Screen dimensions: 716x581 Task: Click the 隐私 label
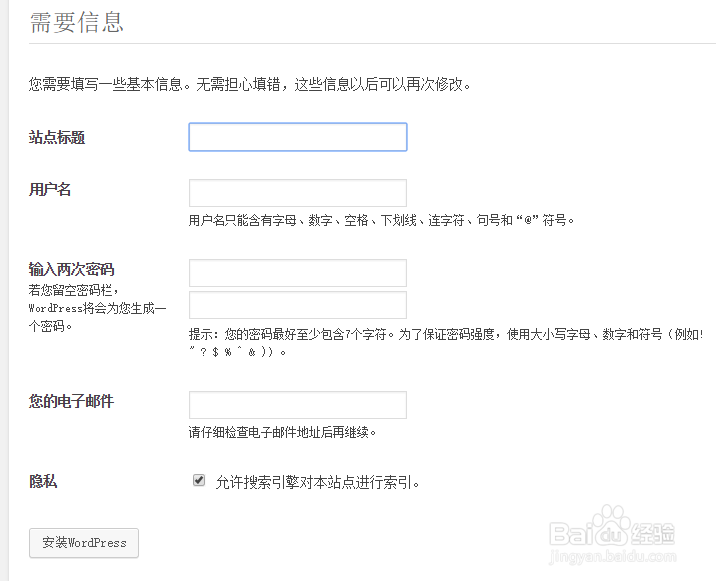pos(43,481)
